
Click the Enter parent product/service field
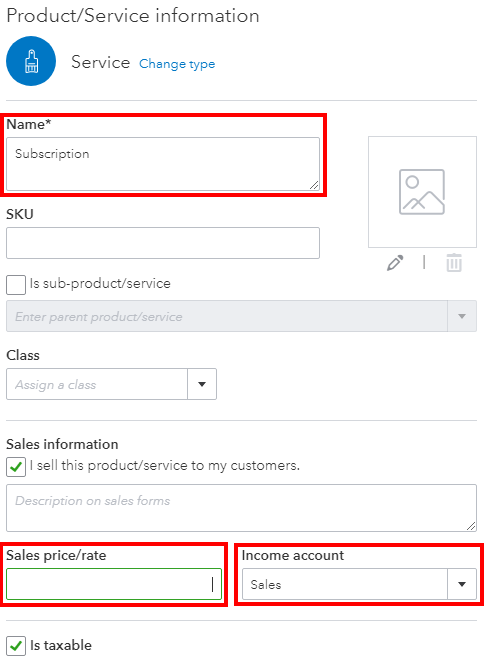click(x=227, y=316)
